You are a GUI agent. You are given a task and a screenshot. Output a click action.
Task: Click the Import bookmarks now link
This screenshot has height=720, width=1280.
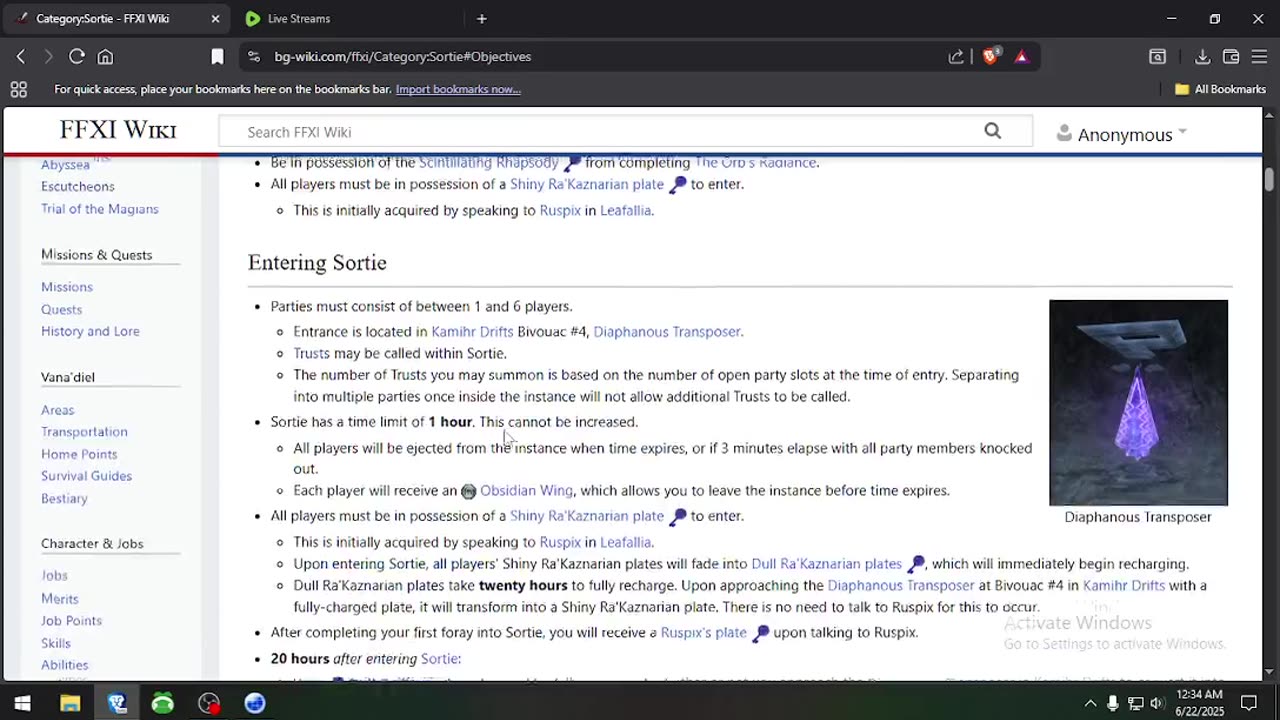click(458, 89)
